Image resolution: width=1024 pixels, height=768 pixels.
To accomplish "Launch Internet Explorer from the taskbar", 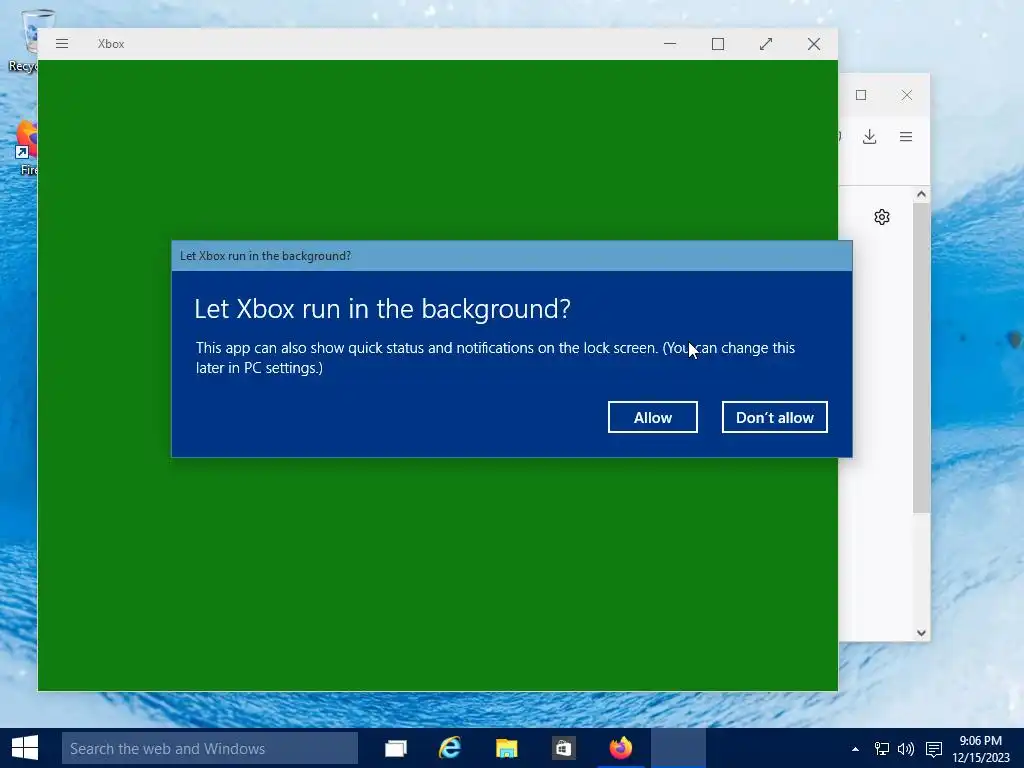I will tap(450, 748).
